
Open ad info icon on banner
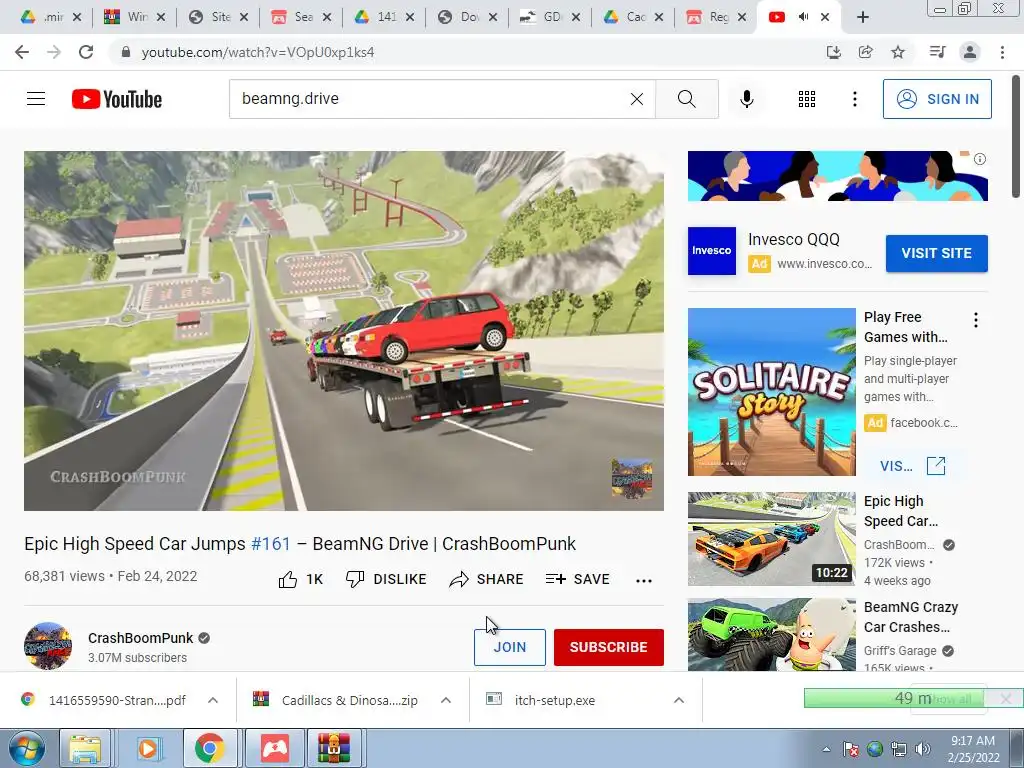pos(980,159)
